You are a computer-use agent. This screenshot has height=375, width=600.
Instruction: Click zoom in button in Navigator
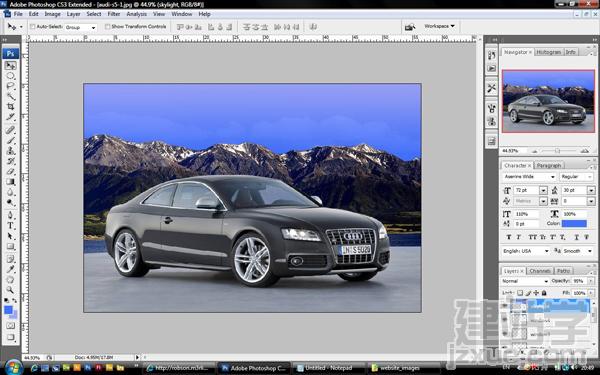pyautogui.click(x=584, y=151)
